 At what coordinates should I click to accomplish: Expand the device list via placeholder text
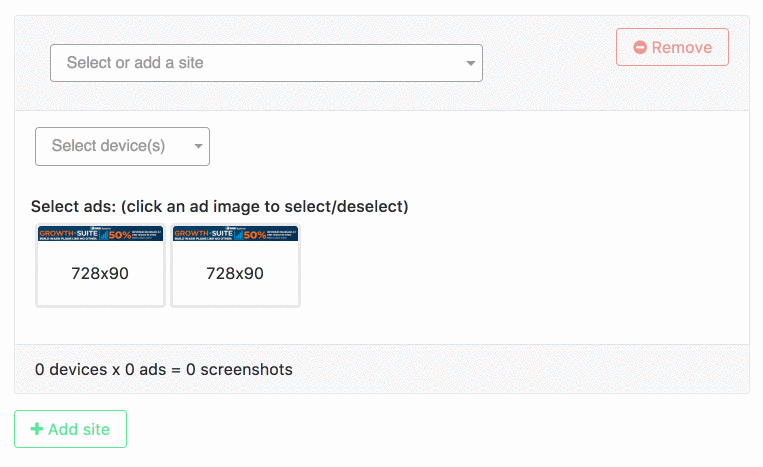click(108, 145)
